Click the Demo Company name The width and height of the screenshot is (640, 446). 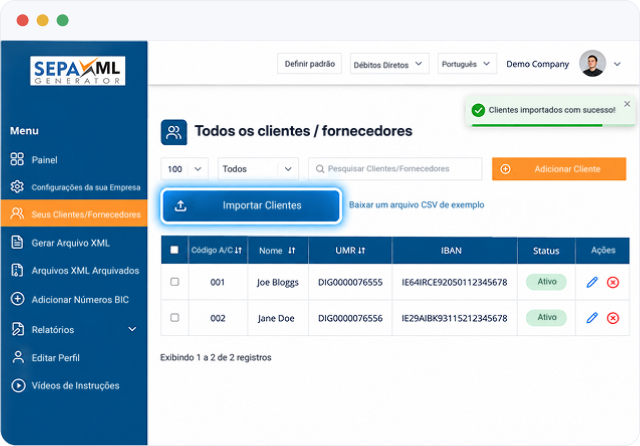(x=538, y=64)
